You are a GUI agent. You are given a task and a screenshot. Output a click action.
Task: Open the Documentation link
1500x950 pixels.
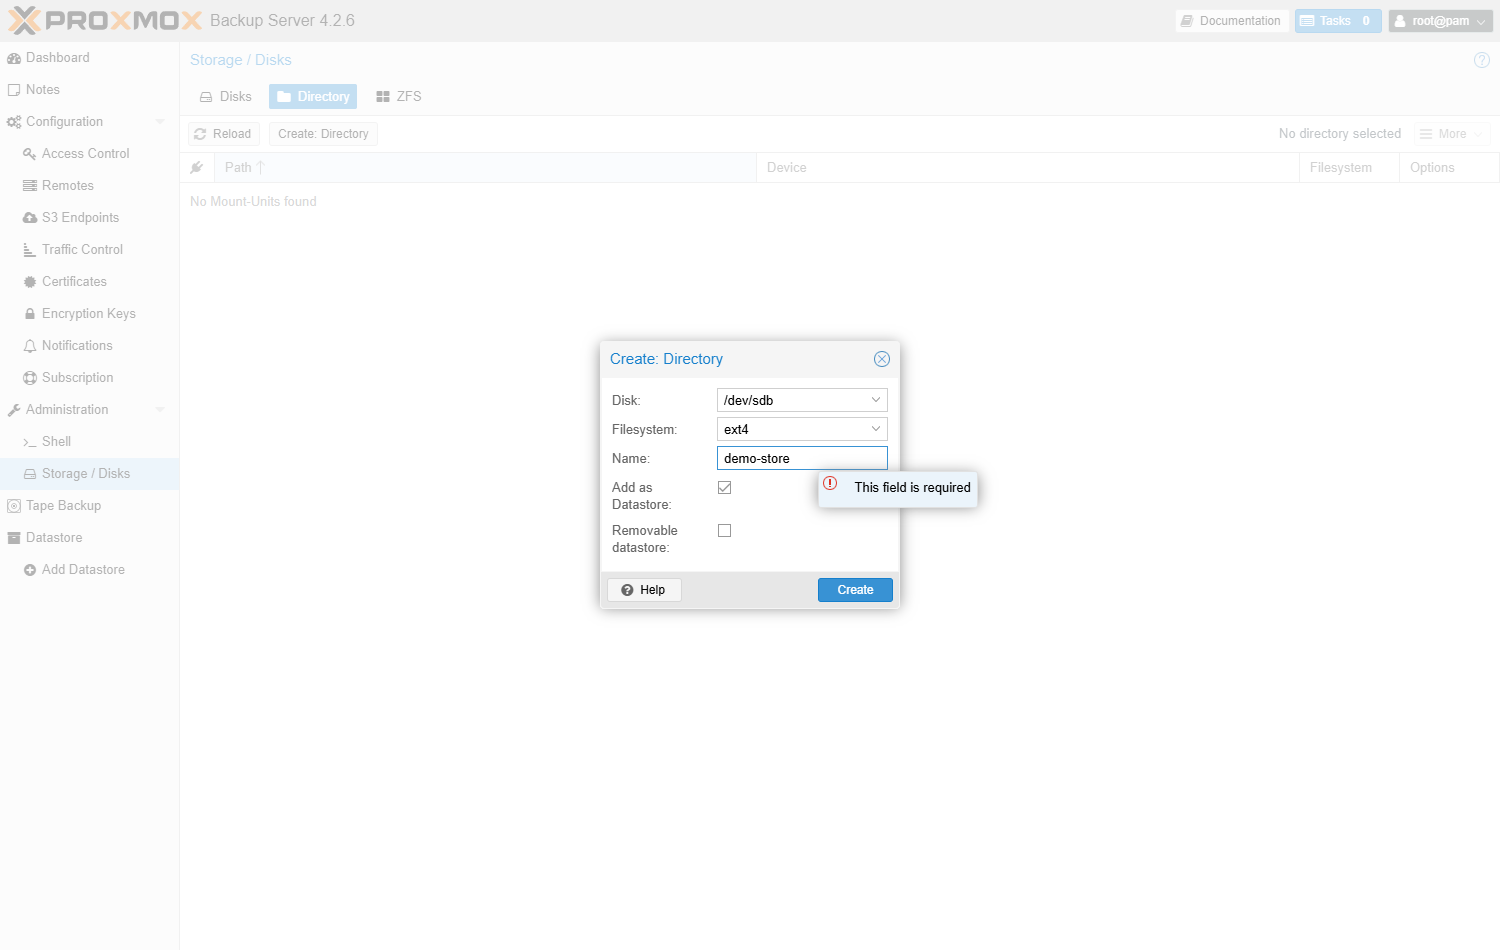click(1231, 21)
